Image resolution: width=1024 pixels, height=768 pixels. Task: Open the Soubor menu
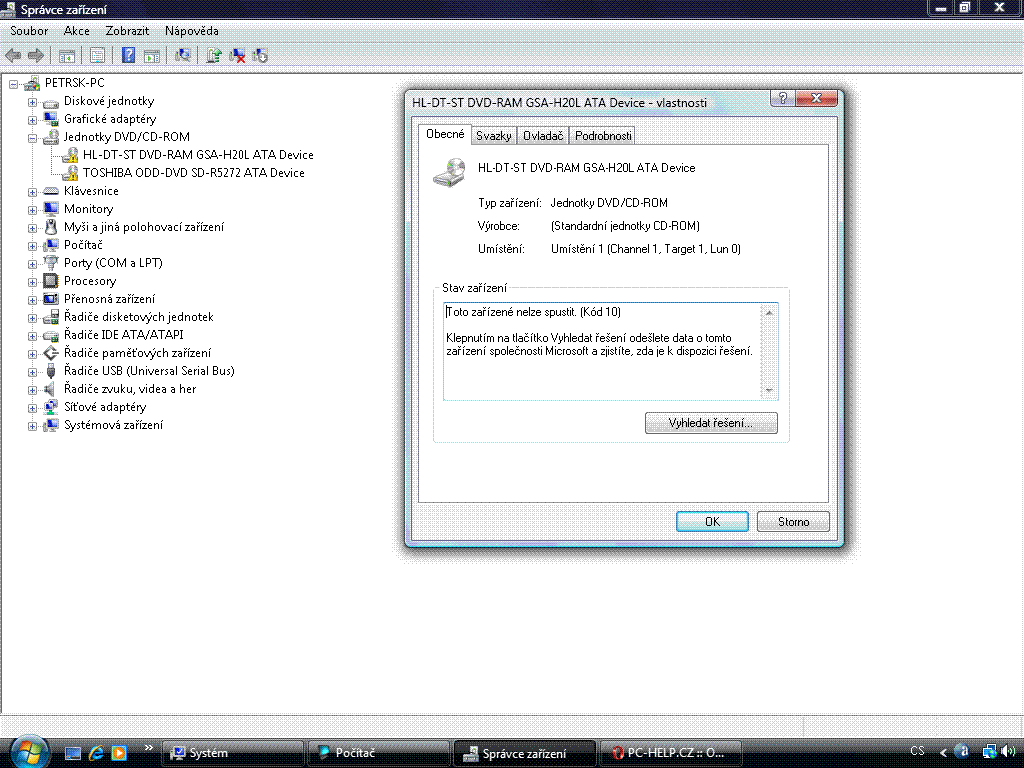[x=29, y=31]
